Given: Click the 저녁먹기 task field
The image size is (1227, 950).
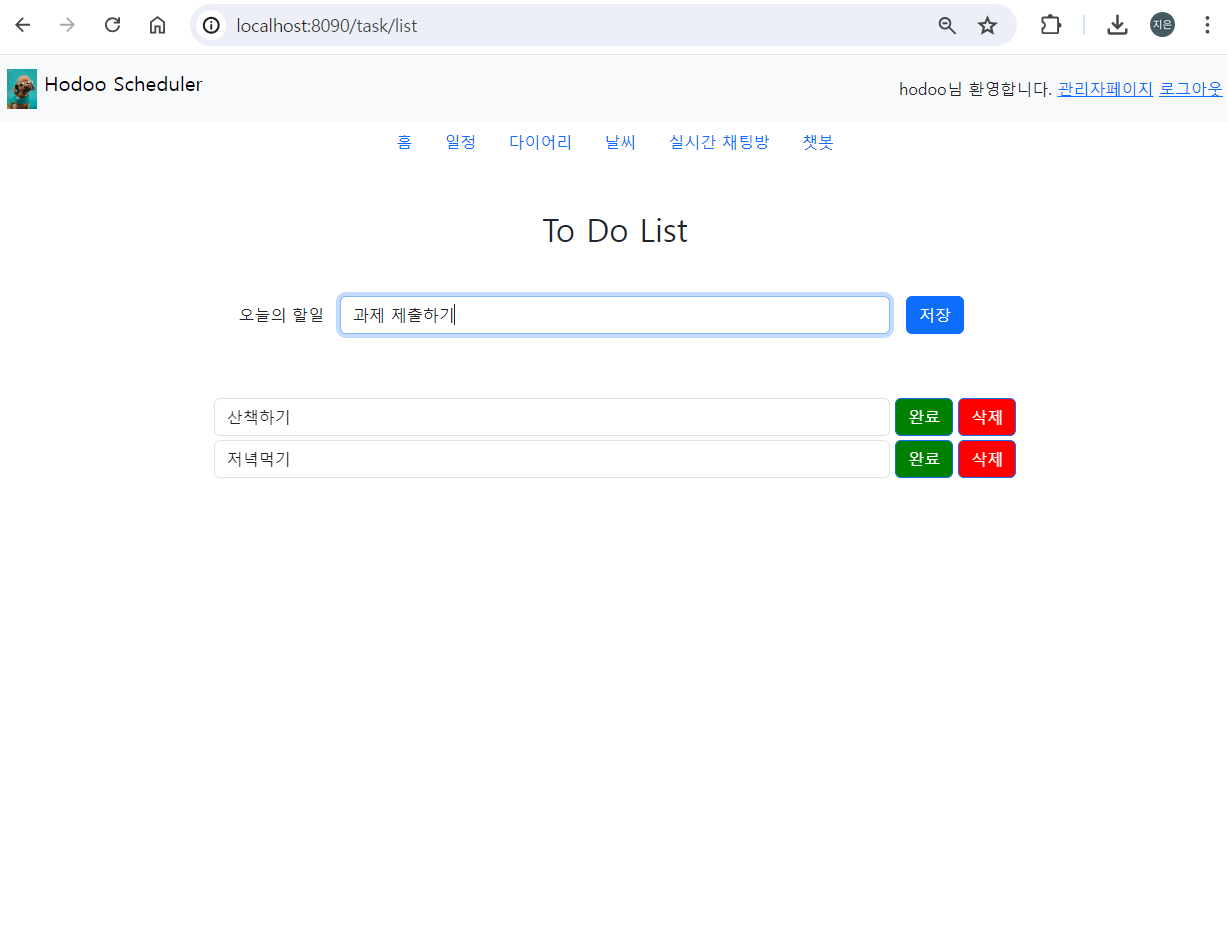Looking at the screenshot, I should tap(552, 459).
